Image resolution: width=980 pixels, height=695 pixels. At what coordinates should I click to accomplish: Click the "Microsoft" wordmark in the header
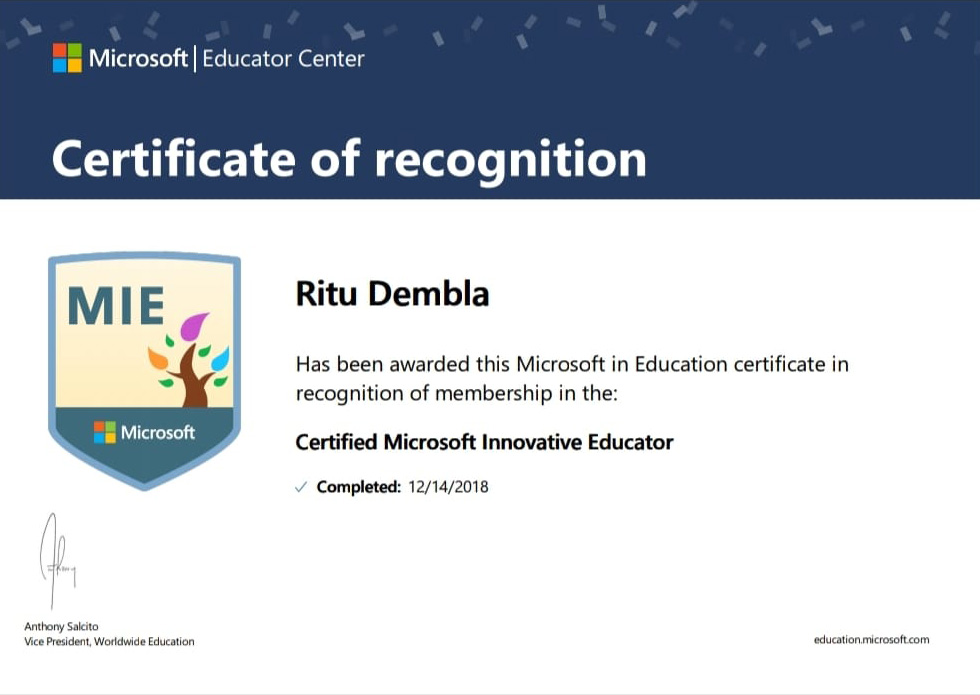pos(138,58)
